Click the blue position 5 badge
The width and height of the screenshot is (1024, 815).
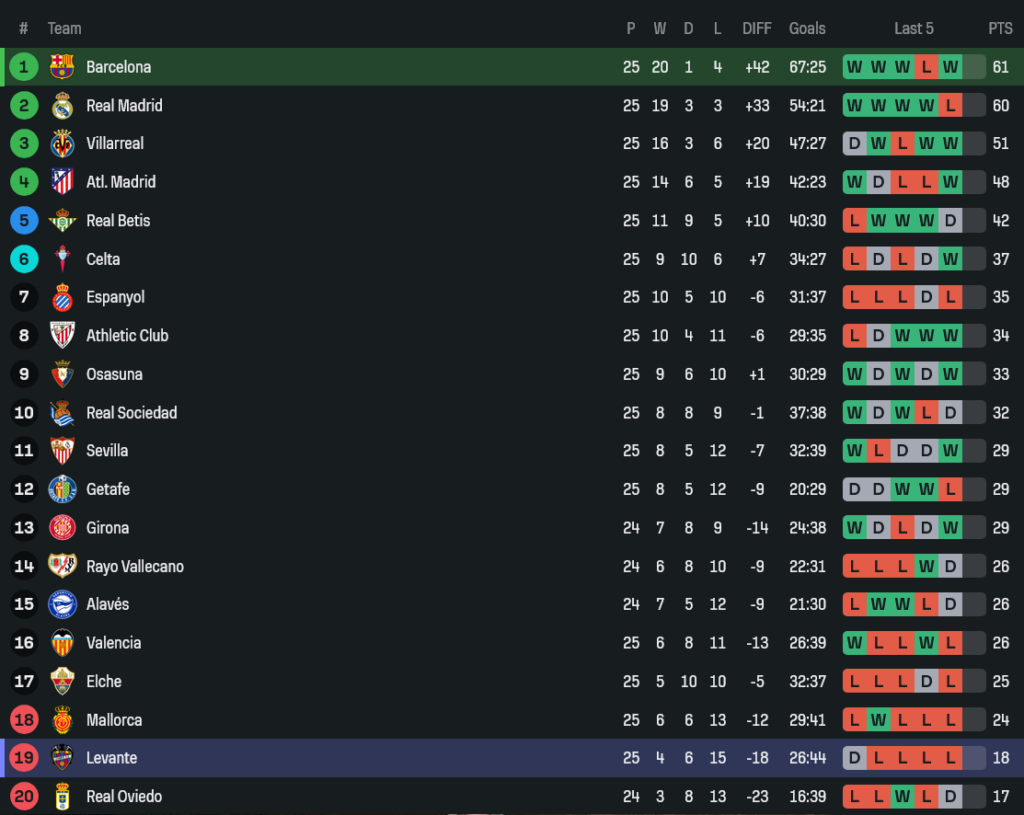[x=24, y=220]
